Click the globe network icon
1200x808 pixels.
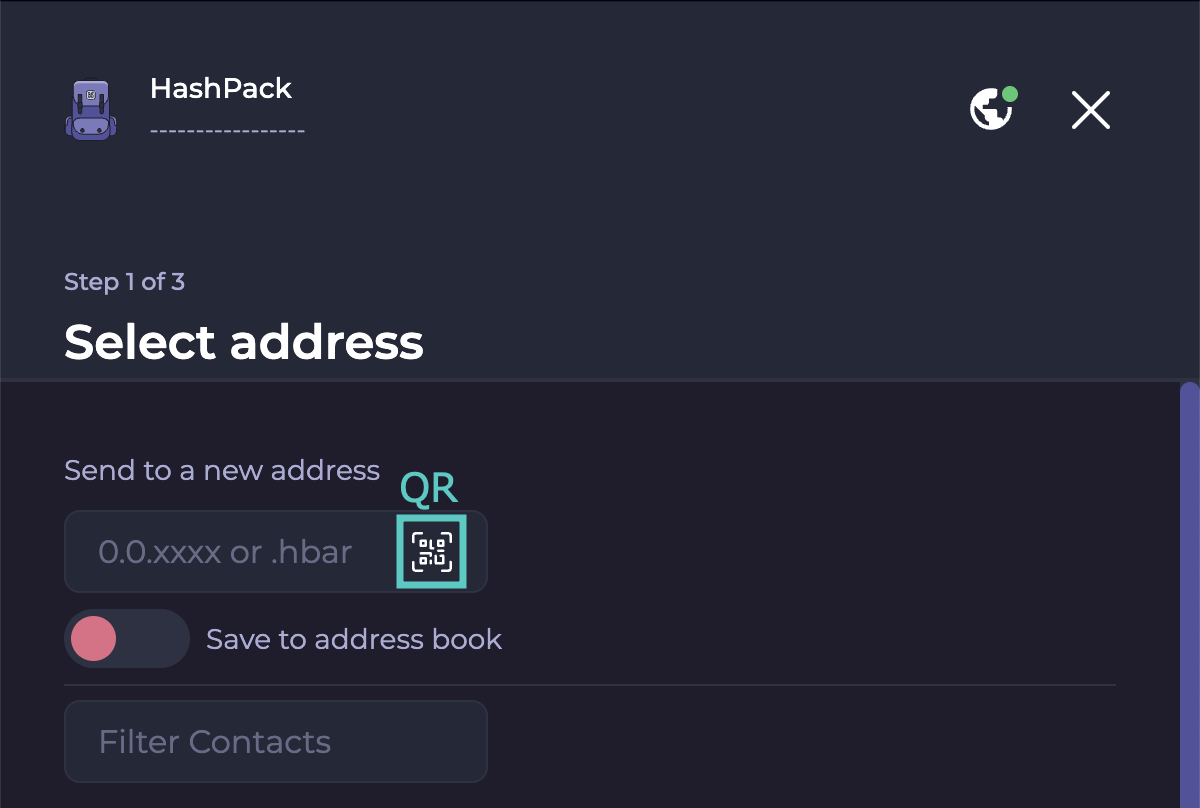tap(990, 110)
